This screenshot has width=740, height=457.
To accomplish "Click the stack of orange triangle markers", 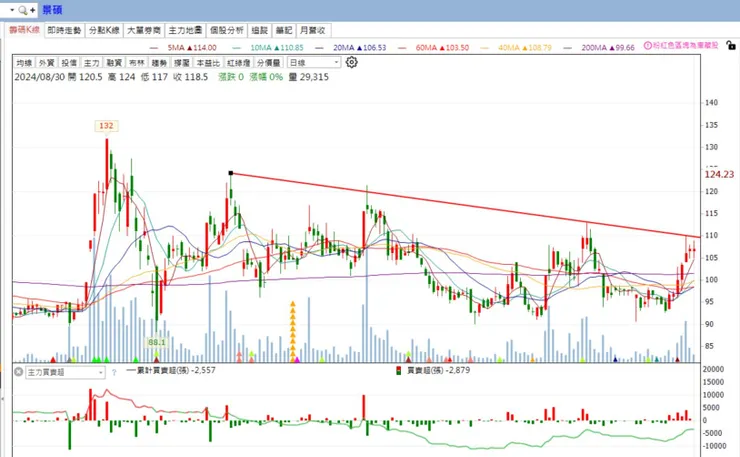I will click(293, 331).
